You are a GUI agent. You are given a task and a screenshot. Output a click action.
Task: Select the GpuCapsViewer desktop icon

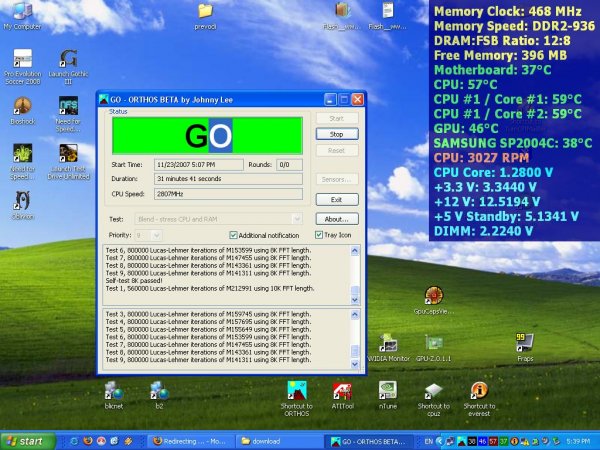tap(434, 300)
